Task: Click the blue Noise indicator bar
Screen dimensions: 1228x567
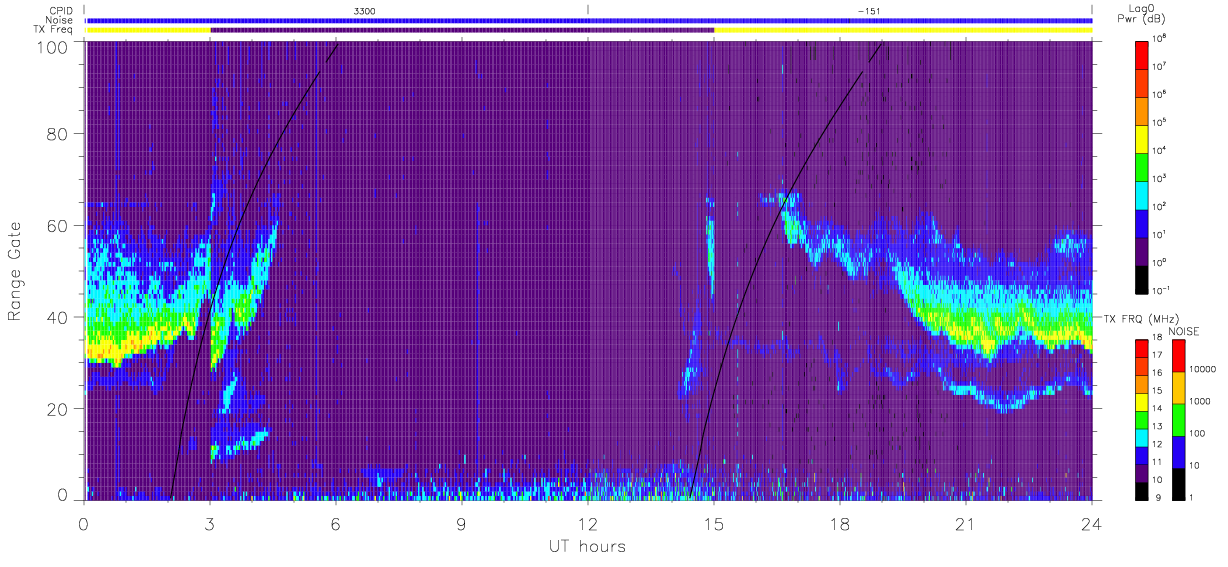Action: tap(588, 20)
